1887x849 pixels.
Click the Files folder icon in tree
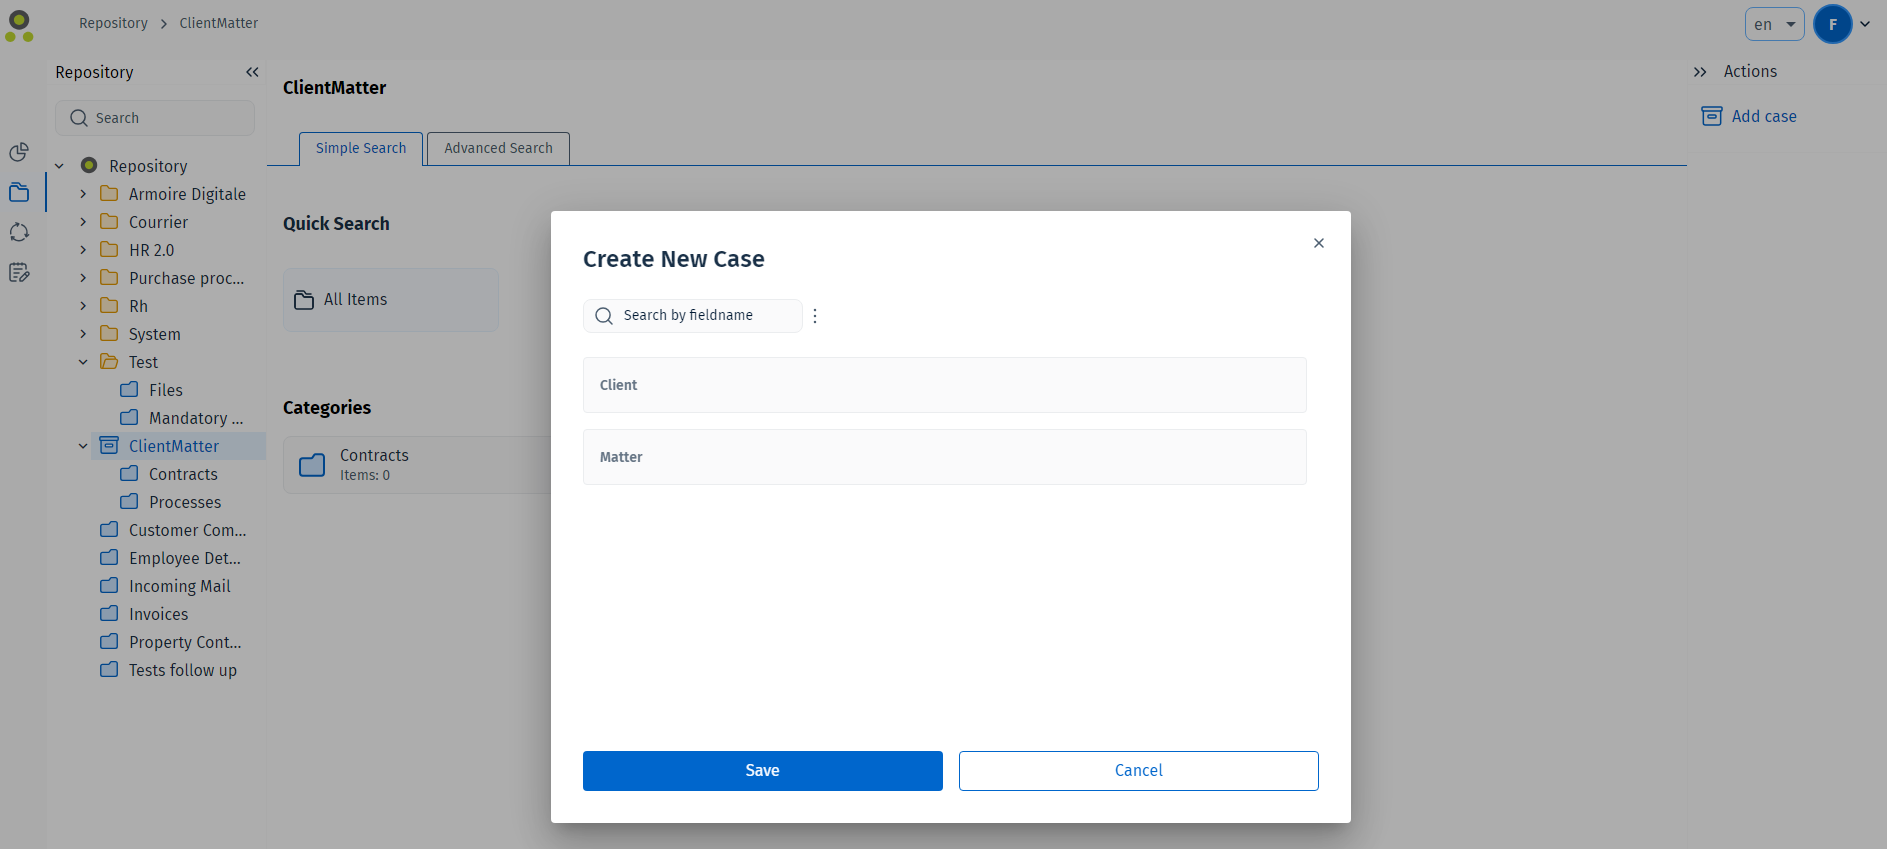129,389
